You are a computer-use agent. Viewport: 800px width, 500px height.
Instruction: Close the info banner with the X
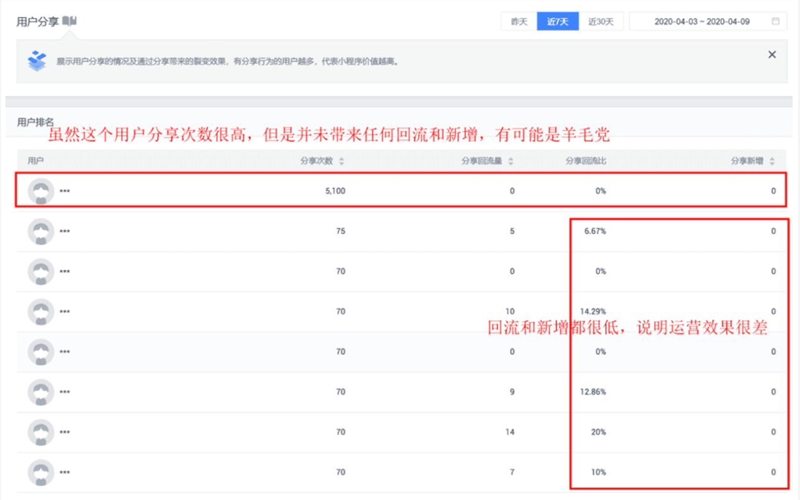pos(772,55)
